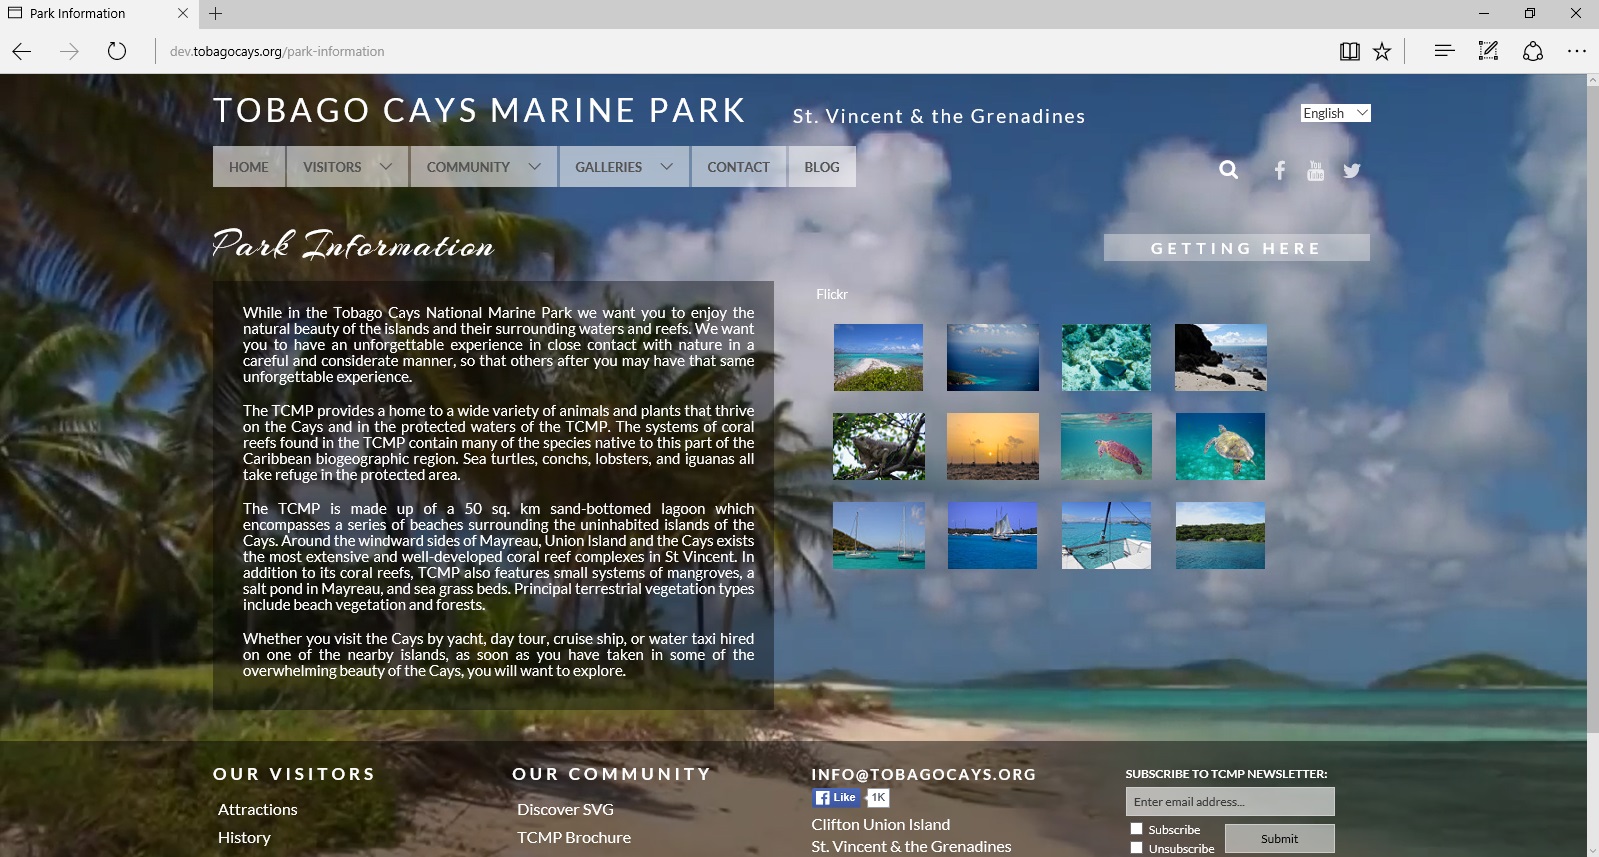The image size is (1599, 857).
Task: Open the tall ship schooner thumbnail
Action: [992, 536]
